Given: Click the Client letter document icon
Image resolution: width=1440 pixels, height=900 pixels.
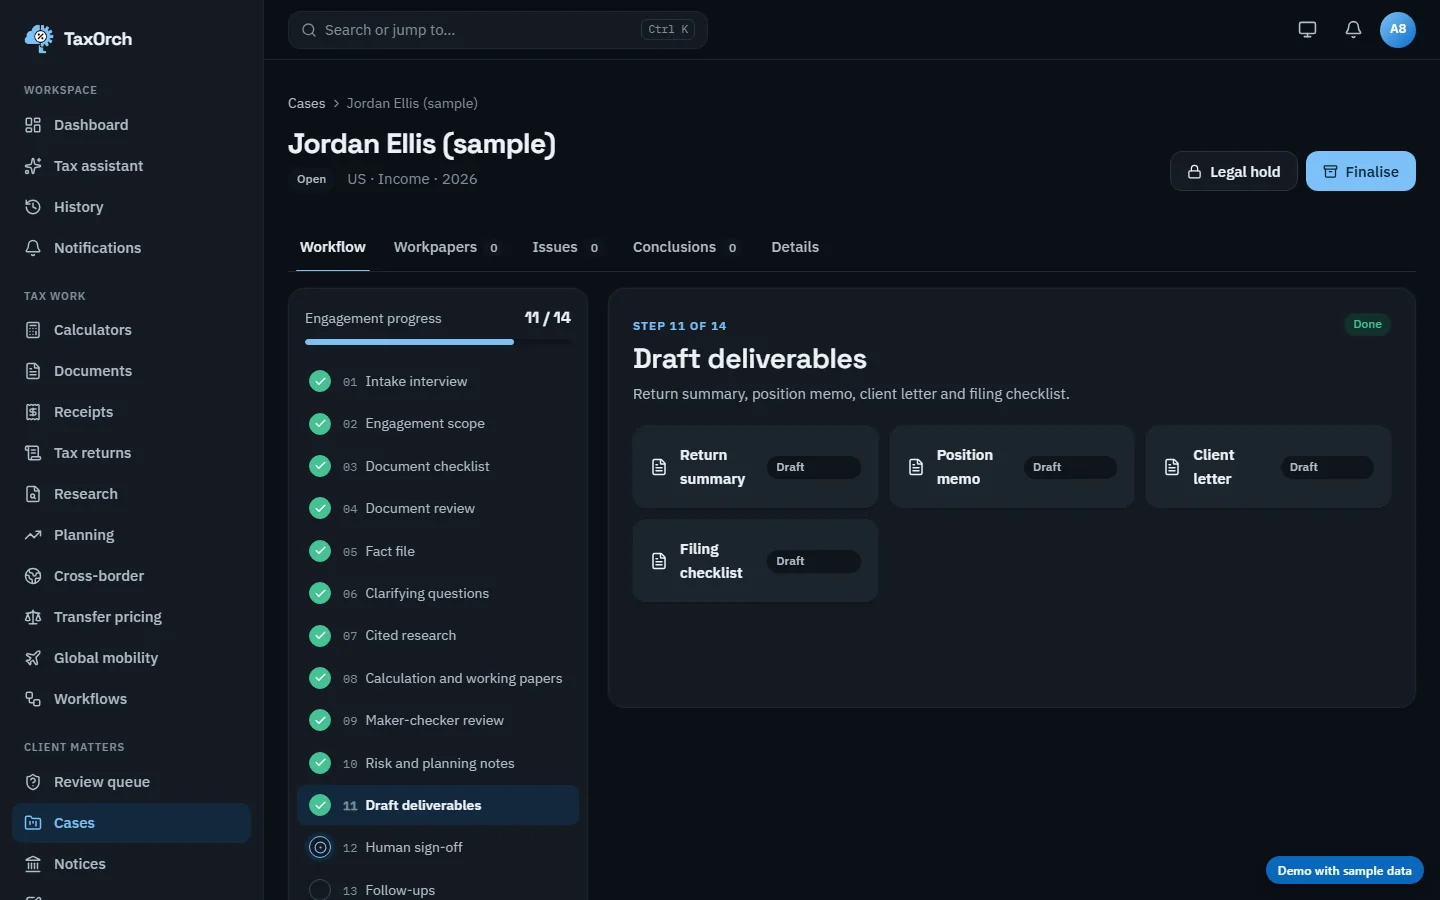Looking at the screenshot, I should [1172, 467].
